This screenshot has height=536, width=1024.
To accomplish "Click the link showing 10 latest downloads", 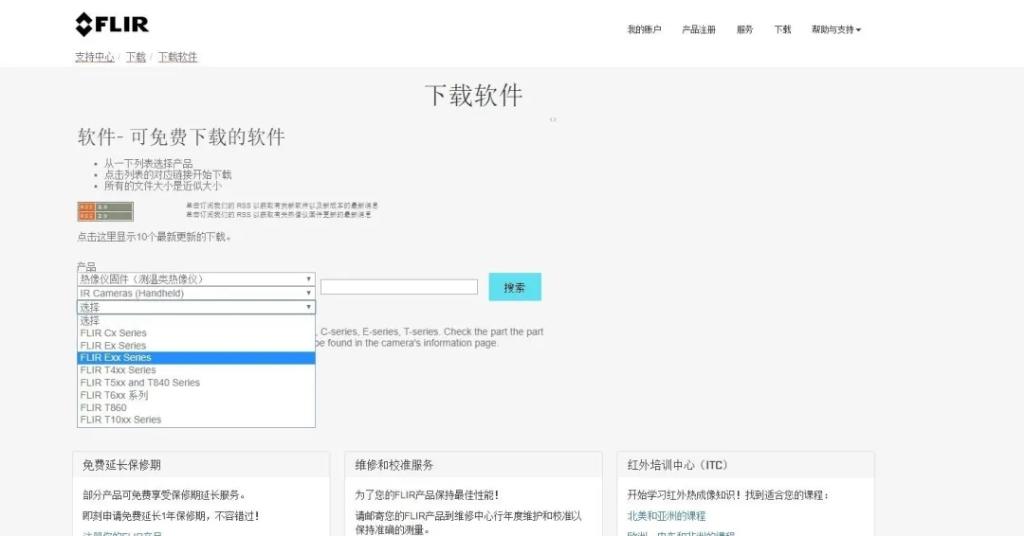I will (154, 236).
